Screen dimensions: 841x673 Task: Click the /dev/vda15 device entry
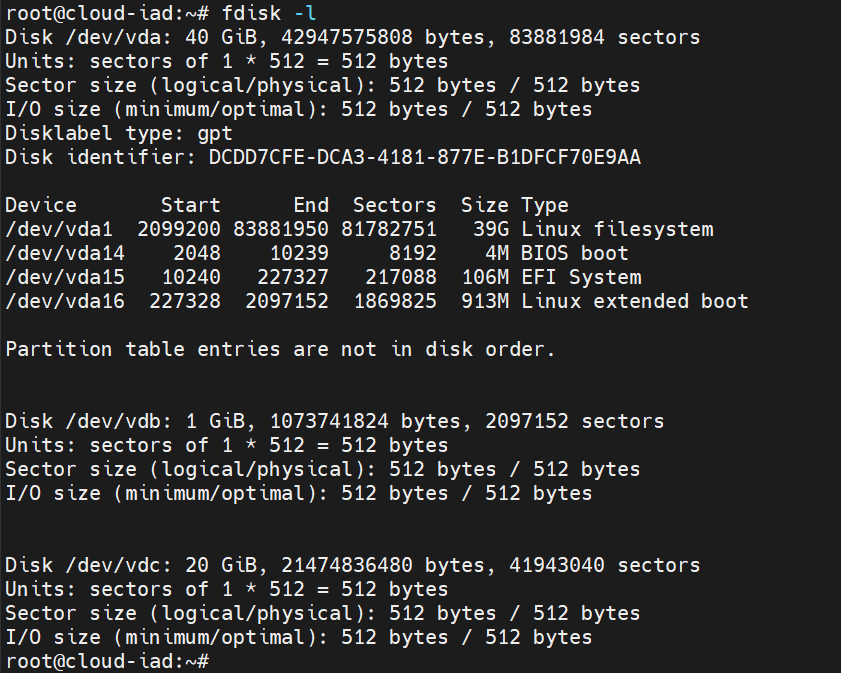(x=64, y=277)
